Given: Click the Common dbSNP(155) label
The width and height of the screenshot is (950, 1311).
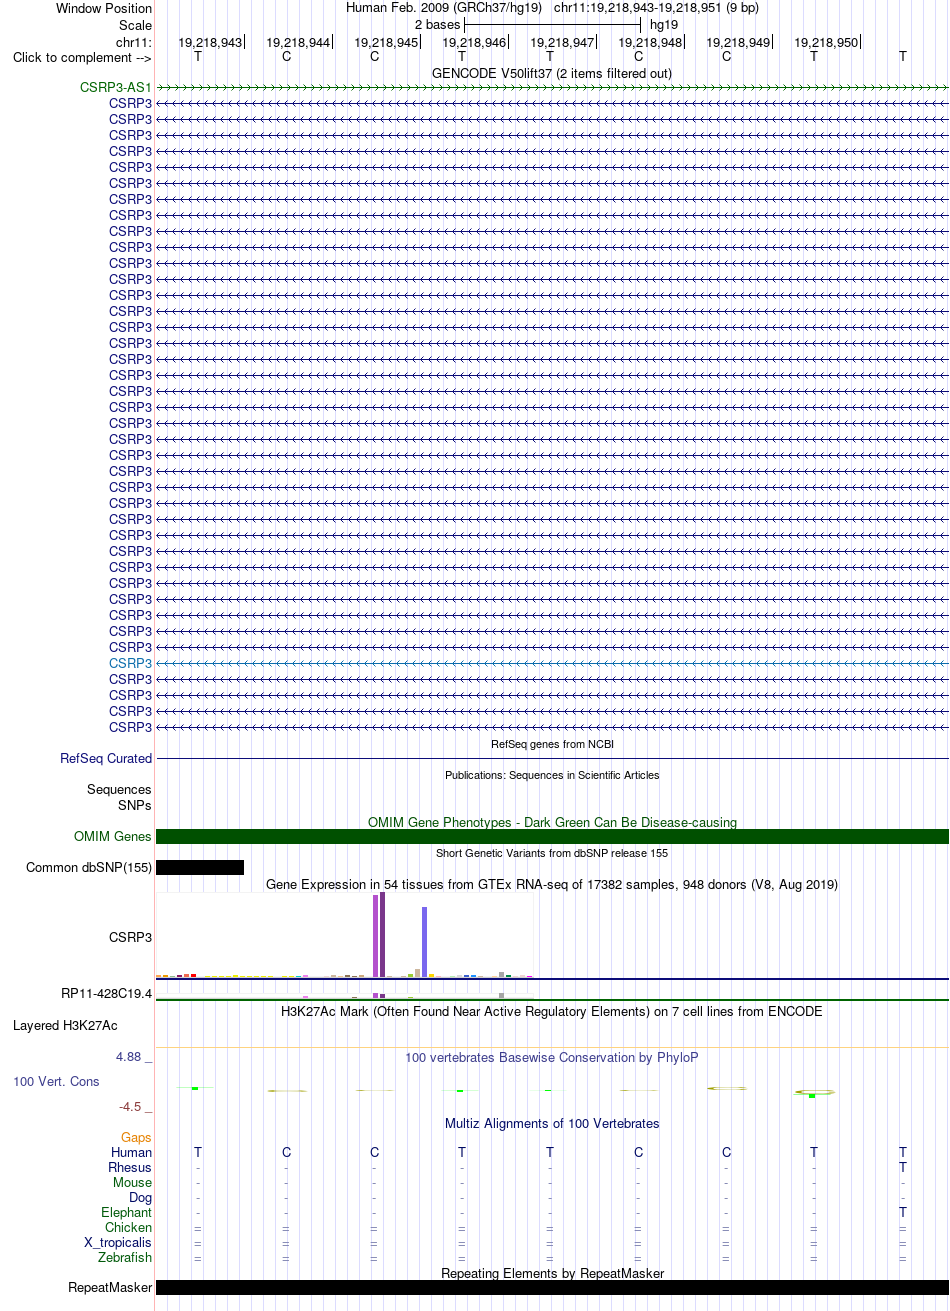Looking at the screenshot, I should (x=89, y=868).
